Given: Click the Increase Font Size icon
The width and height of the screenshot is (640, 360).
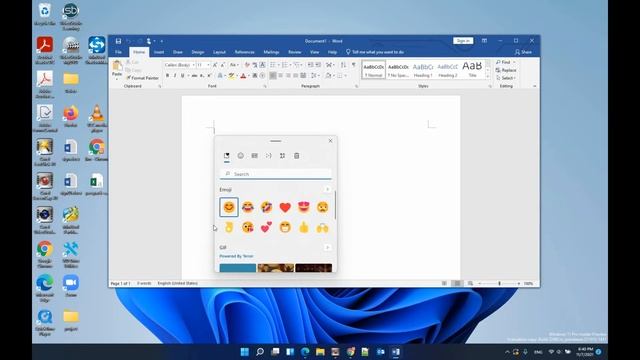Looking at the screenshot, I should pyautogui.click(x=215, y=65).
